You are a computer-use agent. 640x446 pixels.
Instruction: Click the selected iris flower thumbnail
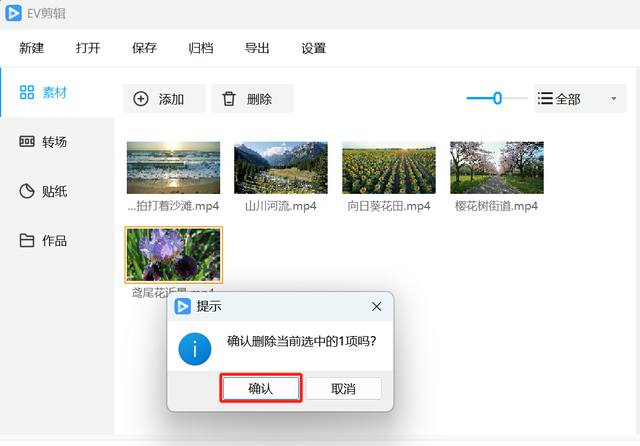coord(173,255)
